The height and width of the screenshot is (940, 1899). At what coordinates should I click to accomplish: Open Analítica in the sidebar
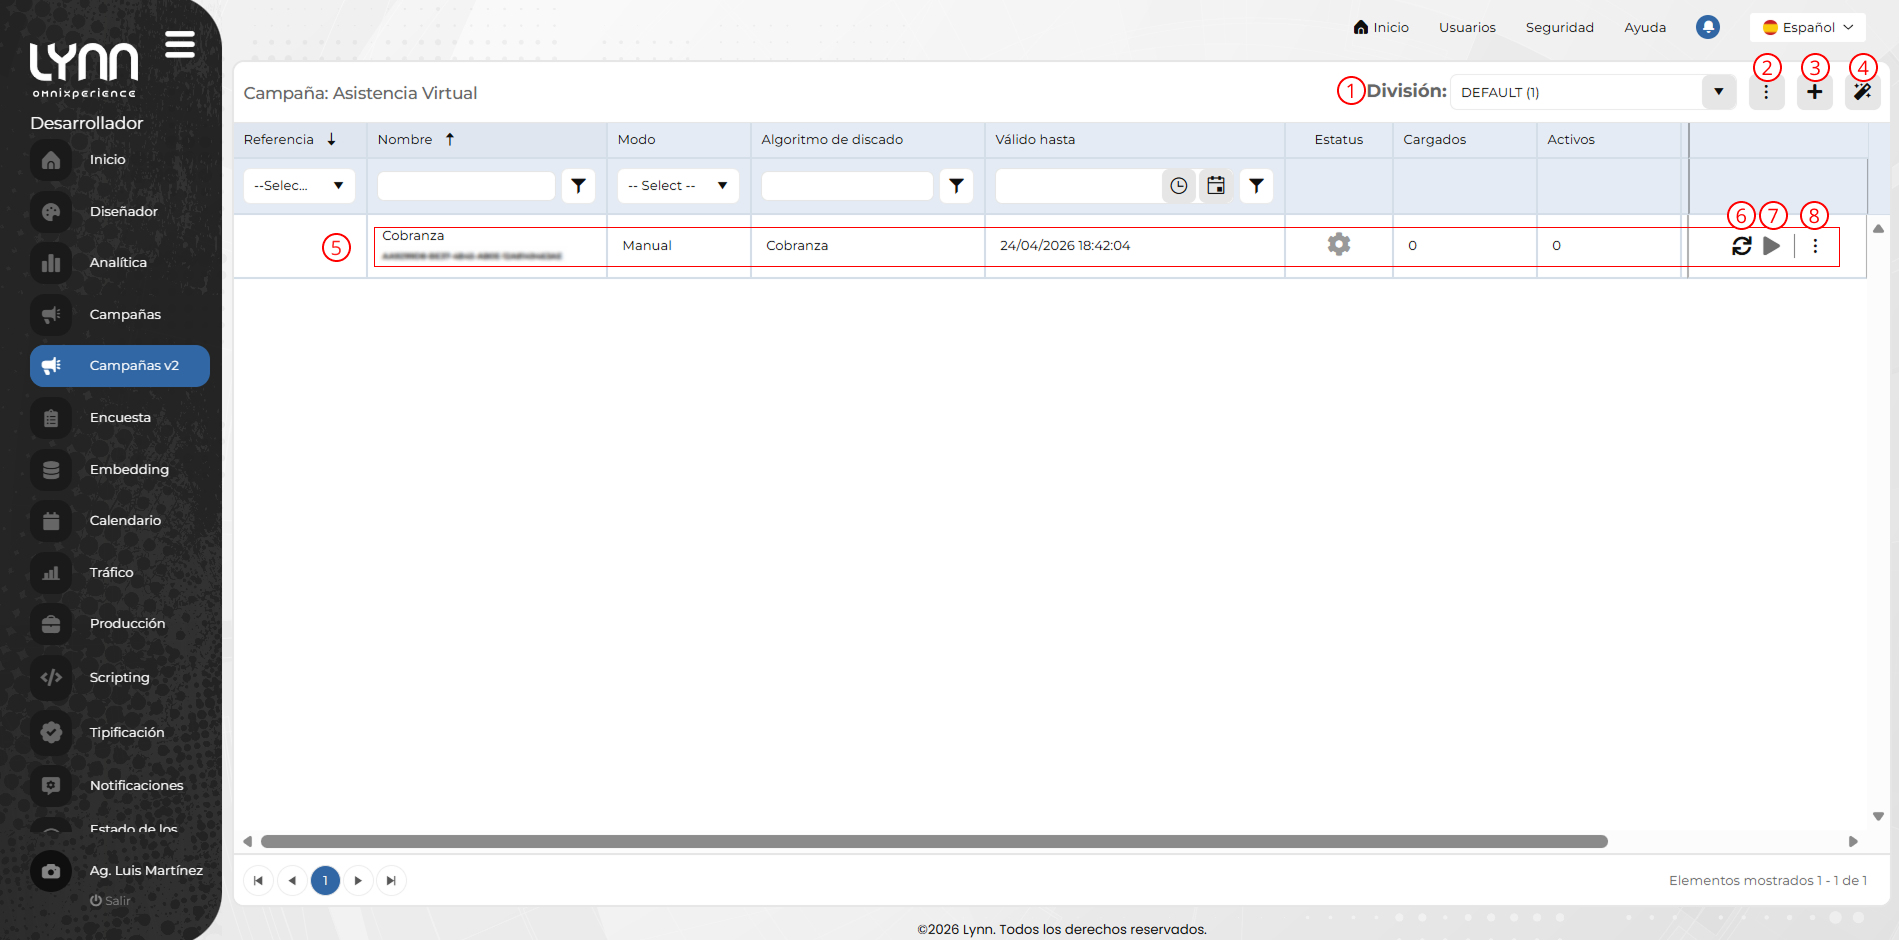[x=118, y=263]
